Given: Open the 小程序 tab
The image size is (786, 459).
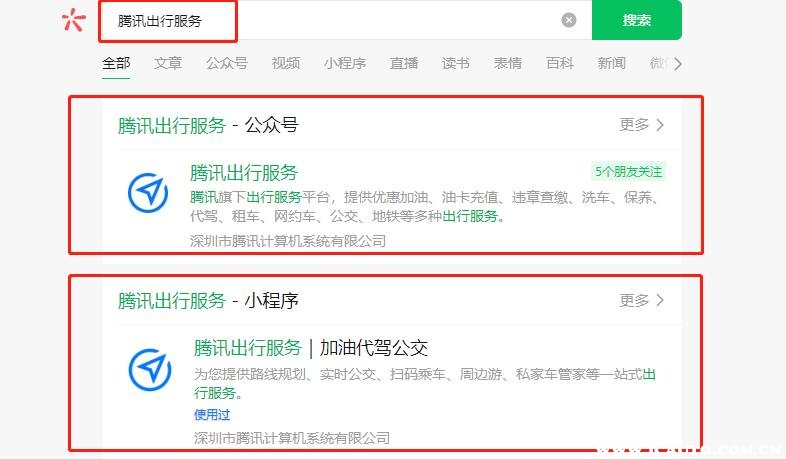Looking at the screenshot, I should [345, 63].
